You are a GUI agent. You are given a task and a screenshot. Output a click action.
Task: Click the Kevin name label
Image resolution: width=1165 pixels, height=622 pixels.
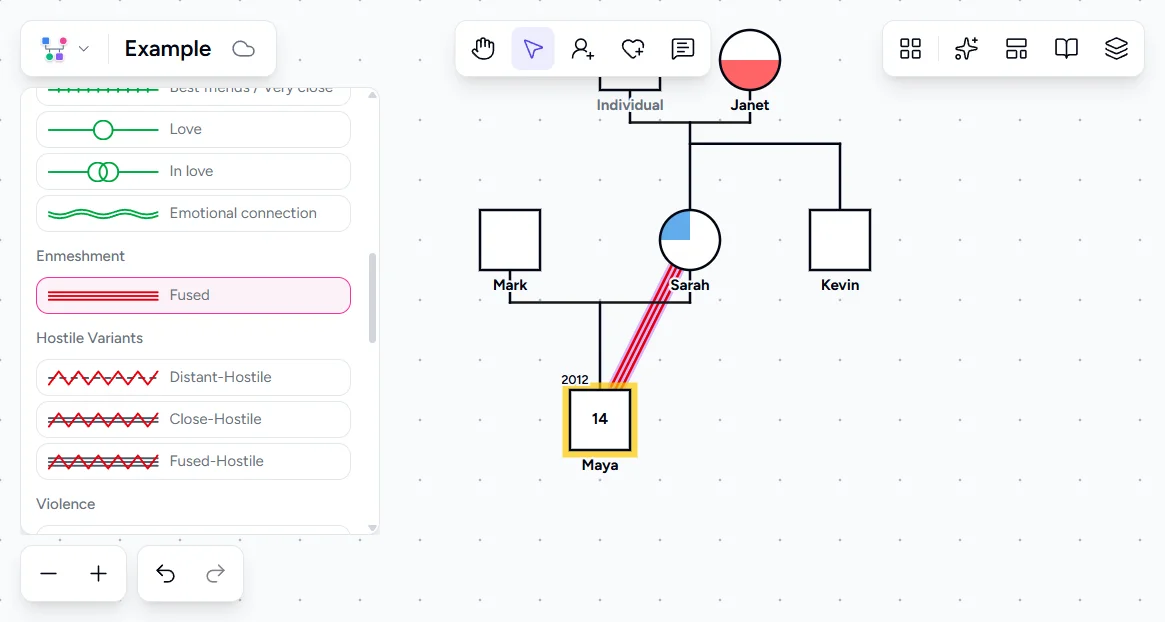point(840,285)
